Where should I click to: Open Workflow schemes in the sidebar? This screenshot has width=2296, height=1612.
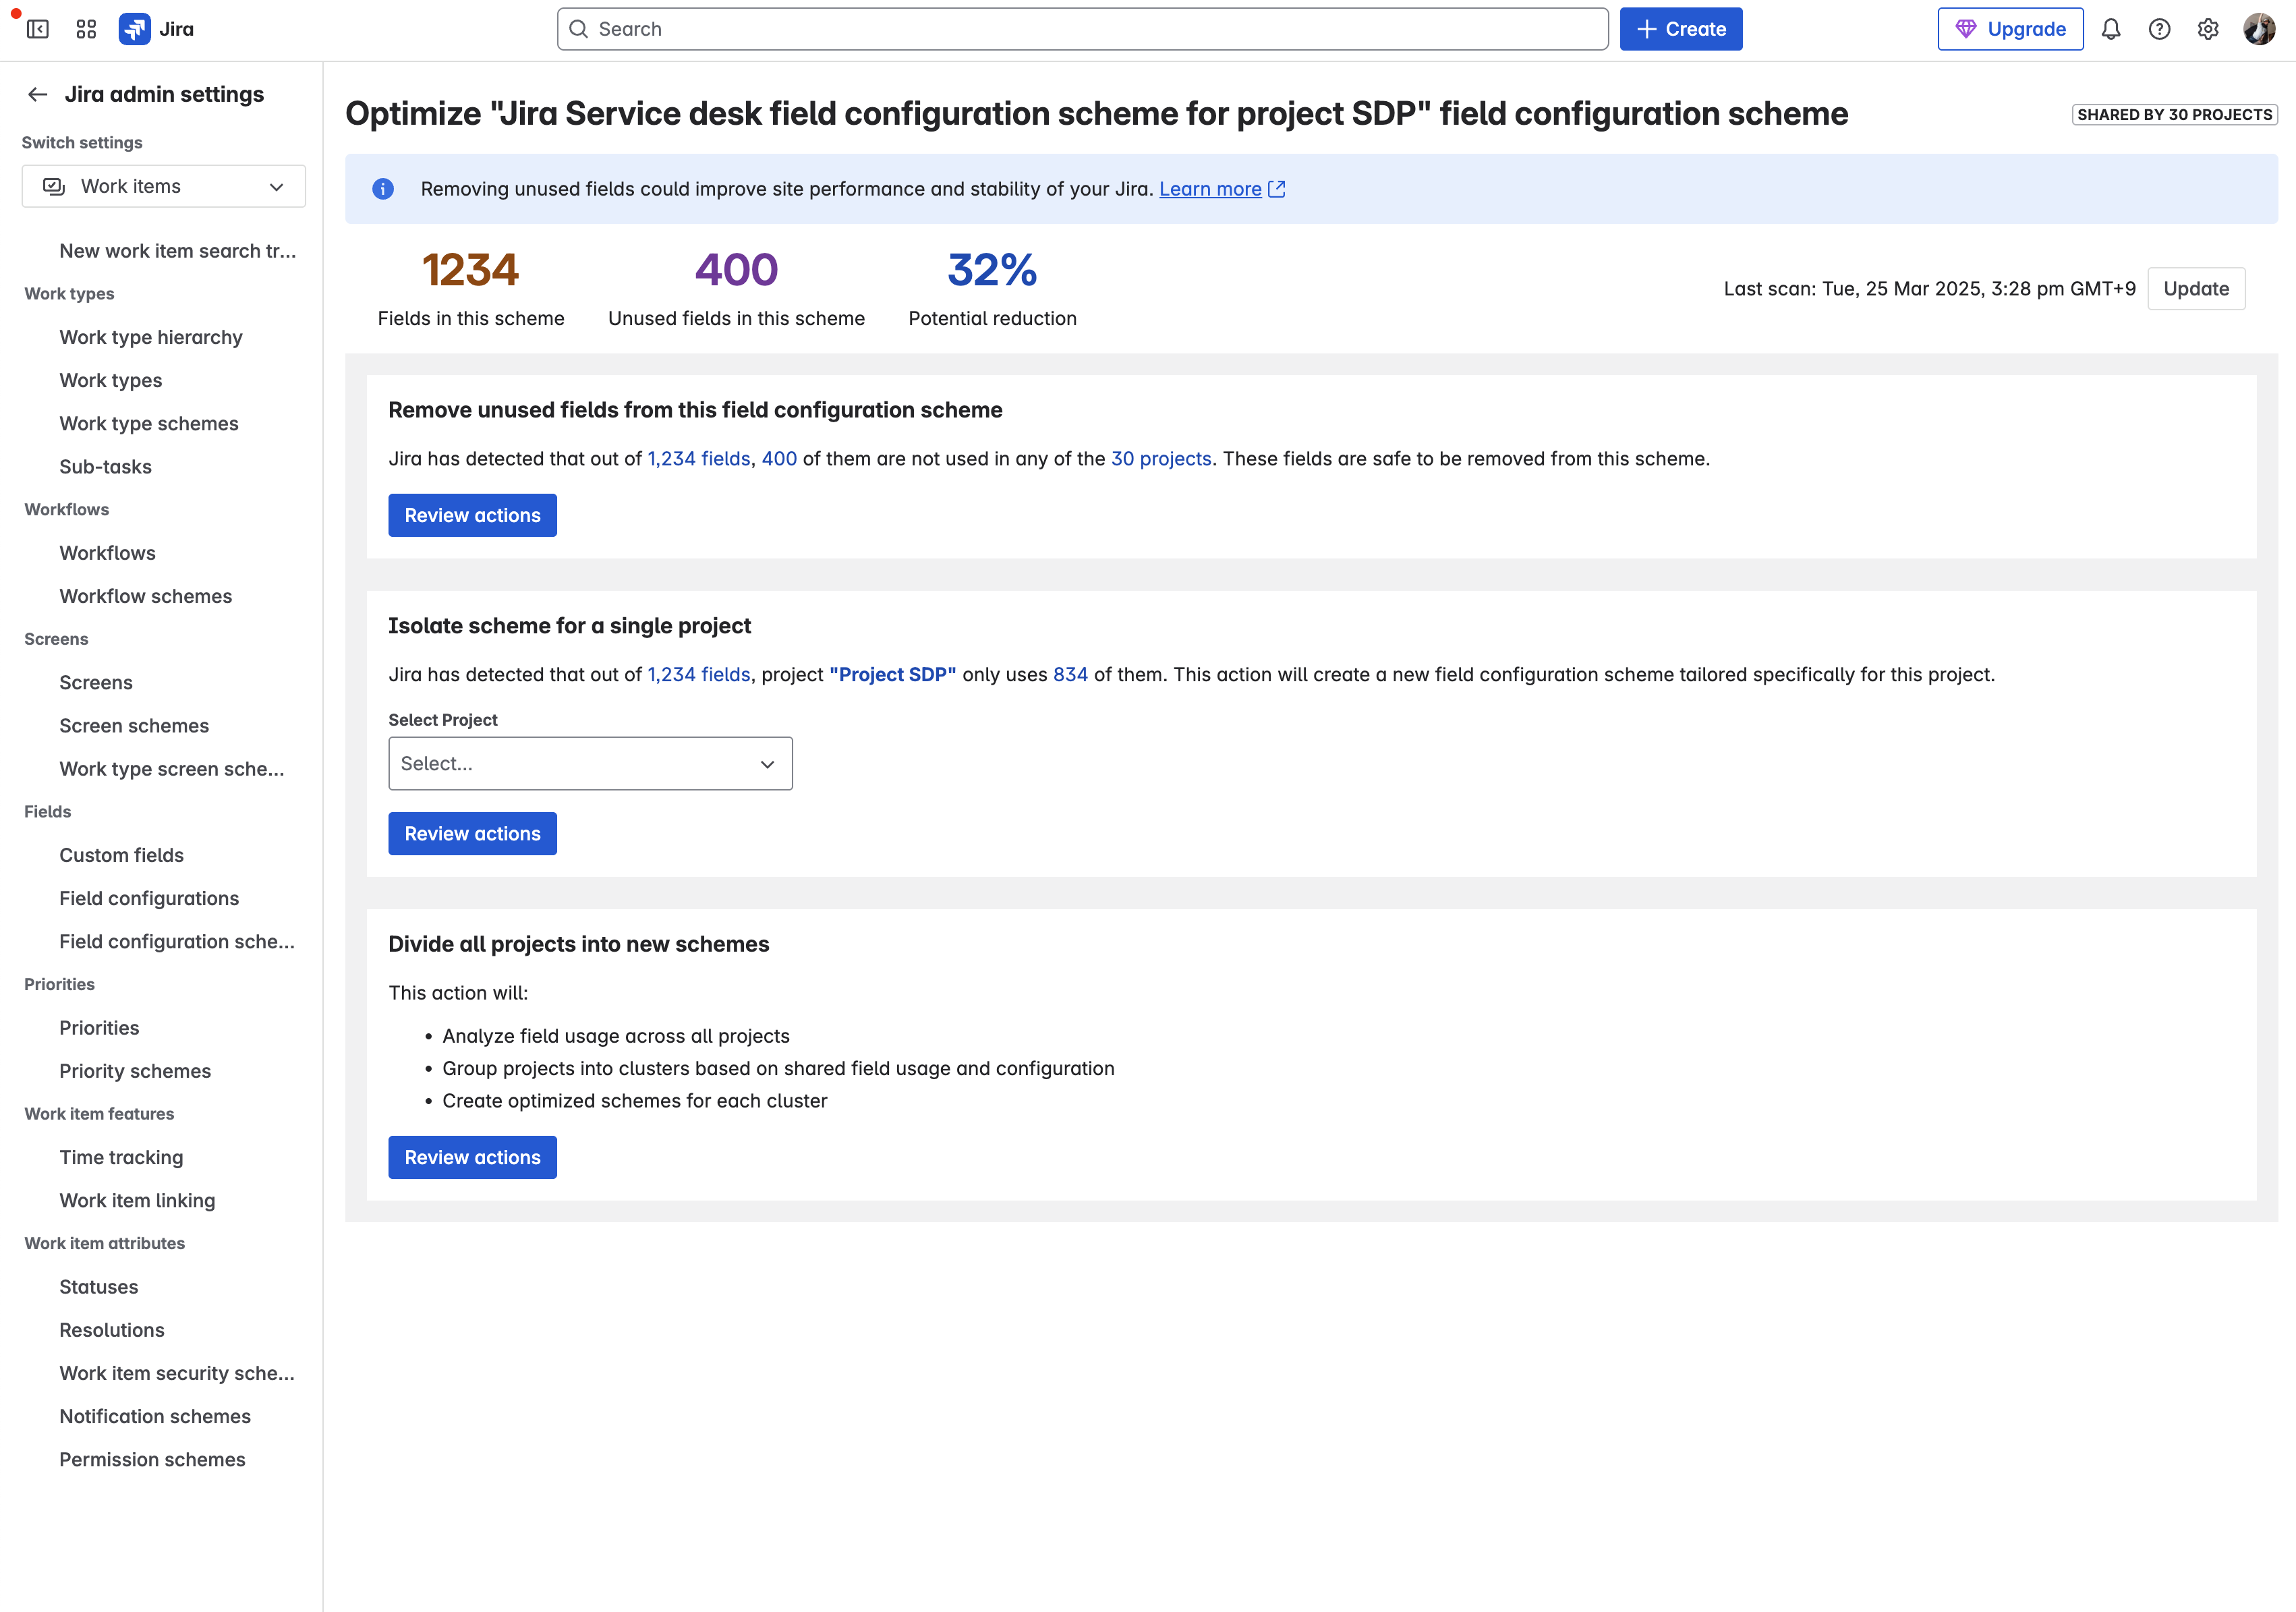pos(146,596)
